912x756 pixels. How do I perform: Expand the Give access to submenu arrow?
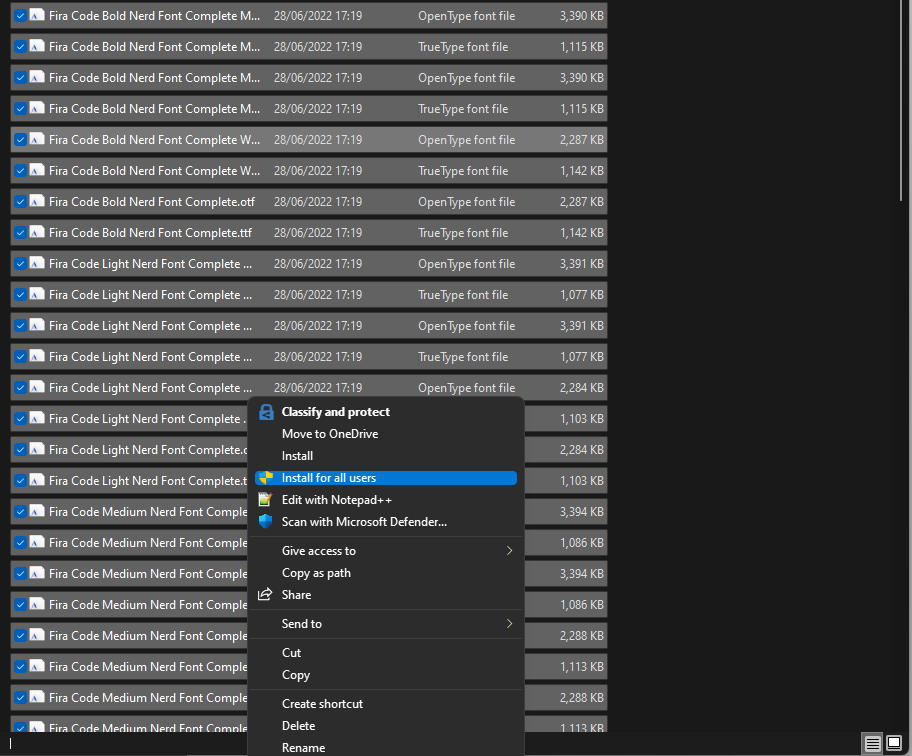click(x=510, y=550)
